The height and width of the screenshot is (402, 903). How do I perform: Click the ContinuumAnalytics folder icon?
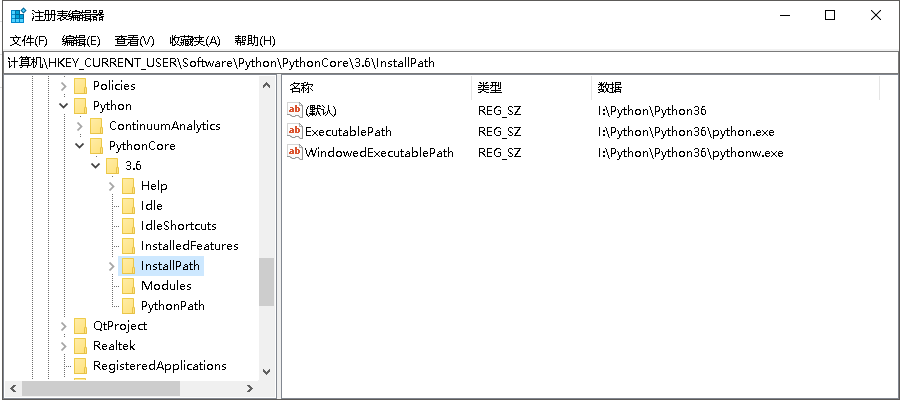click(x=96, y=126)
